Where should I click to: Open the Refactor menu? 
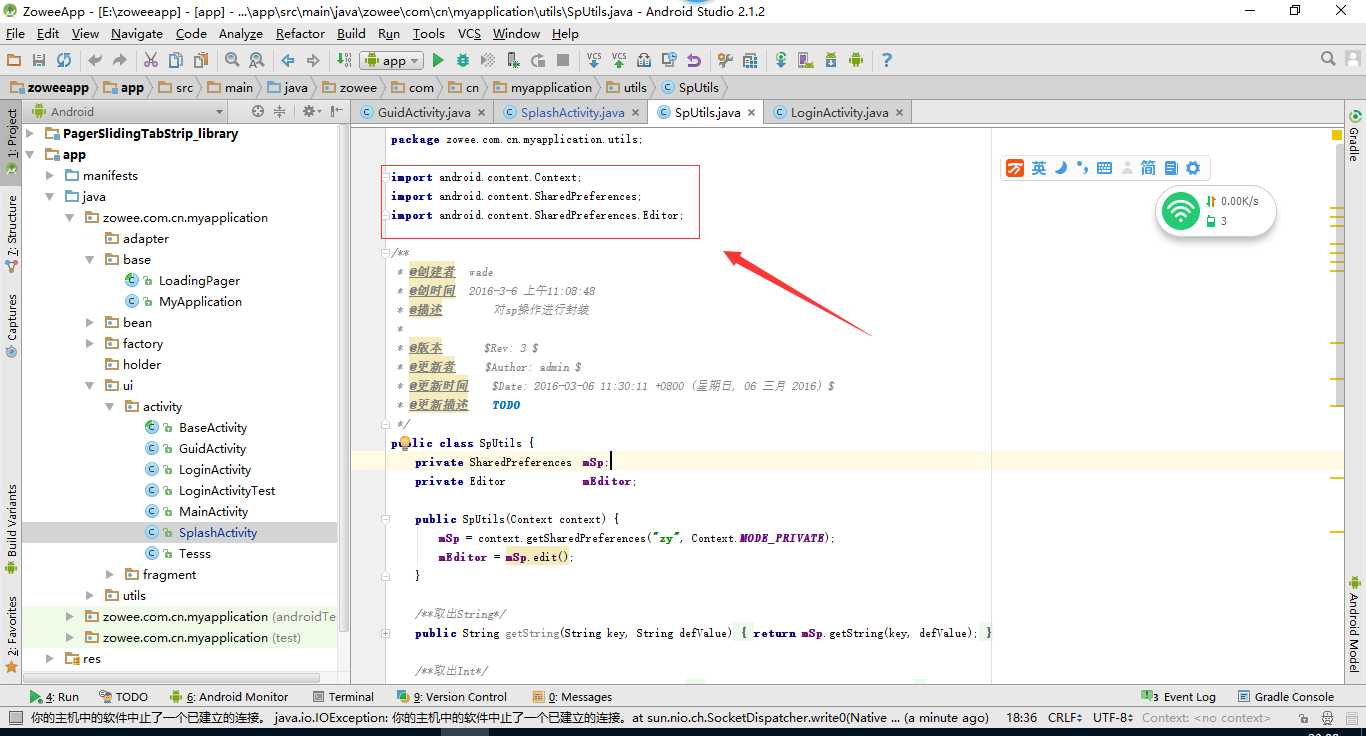[300, 33]
